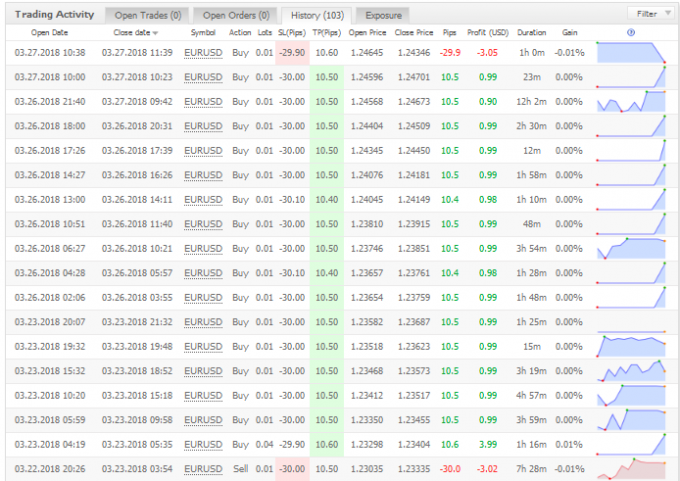Click open date 03.26.2018 04:28
680x481 pixels.
[50, 273]
